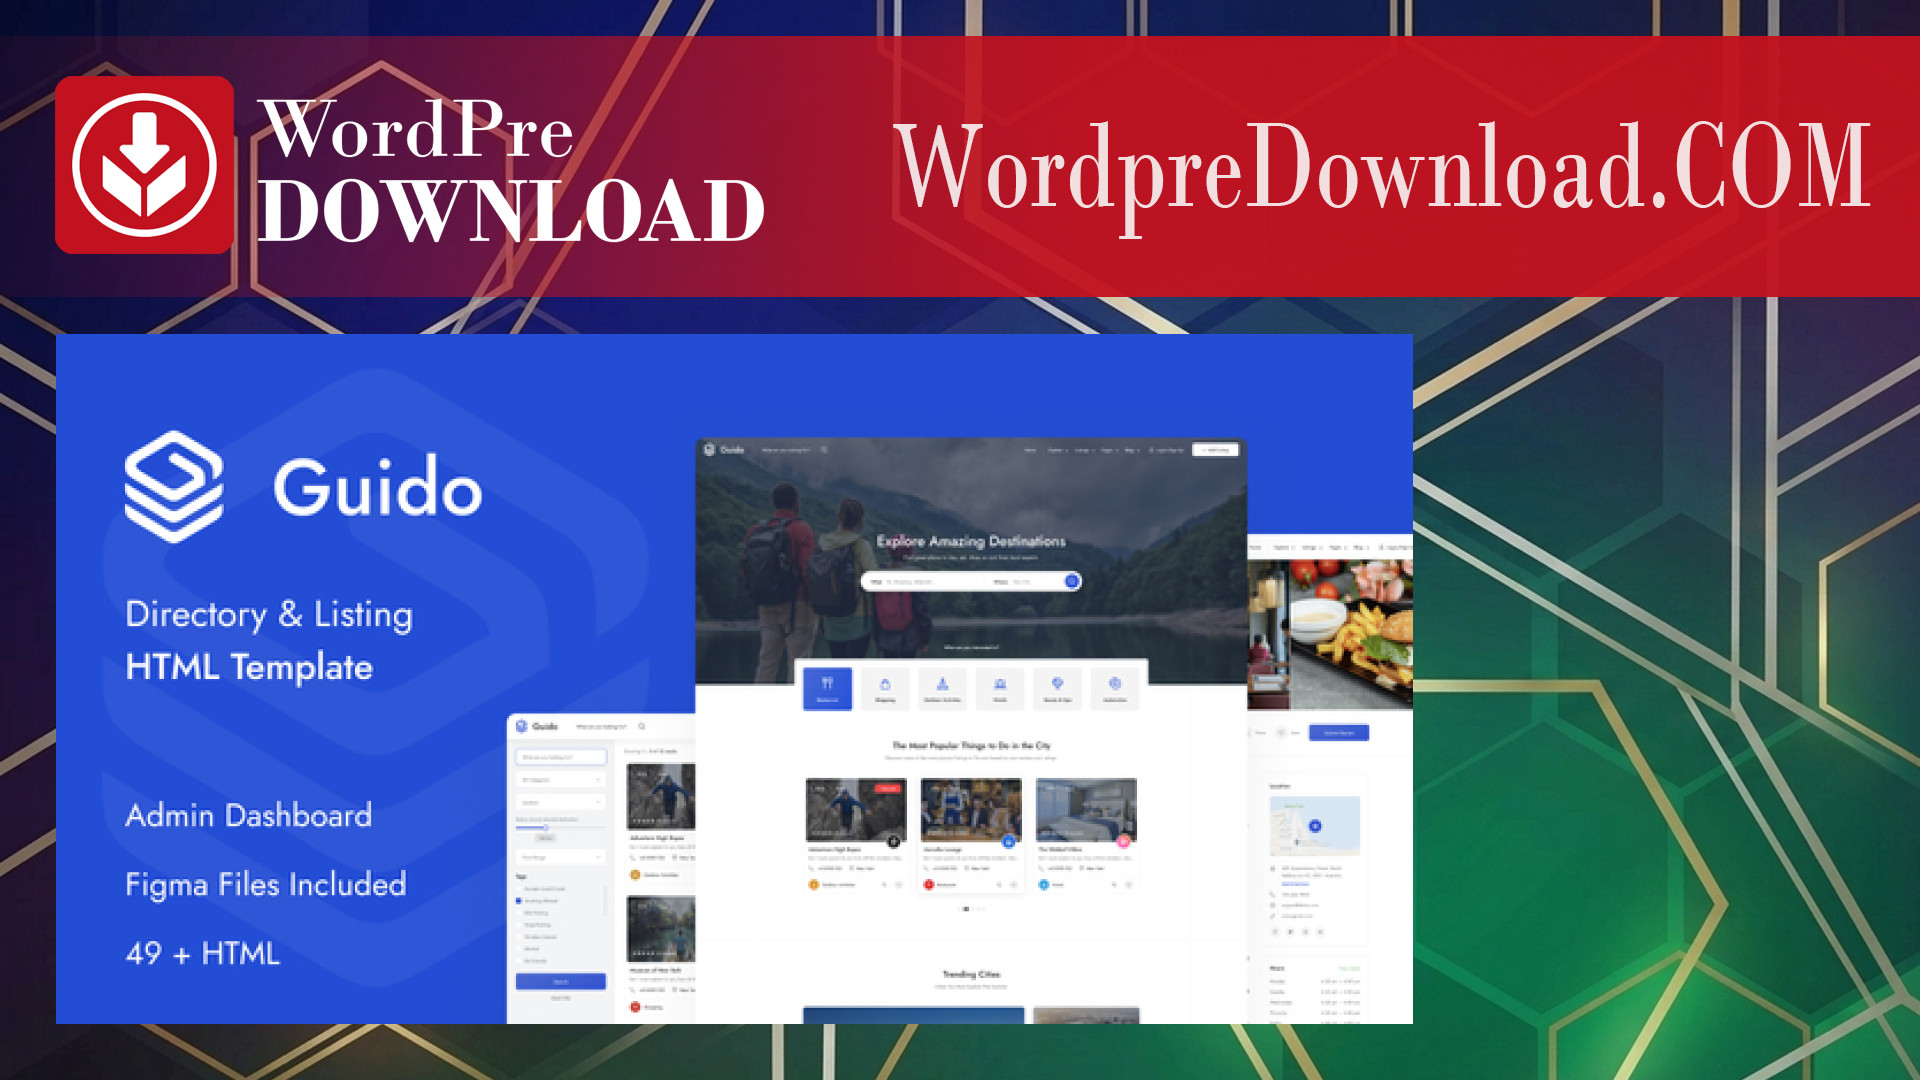The width and height of the screenshot is (1920, 1080).
Task: Open Explore menu in homepage navigation
Action: [1057, 450]
